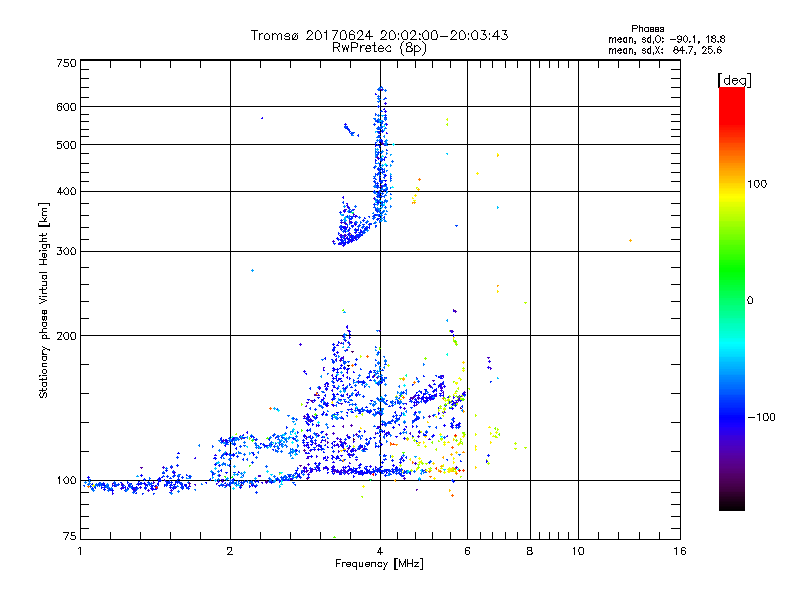
Task: Click the y-axis tick label '300'
Action: (66, 252)
